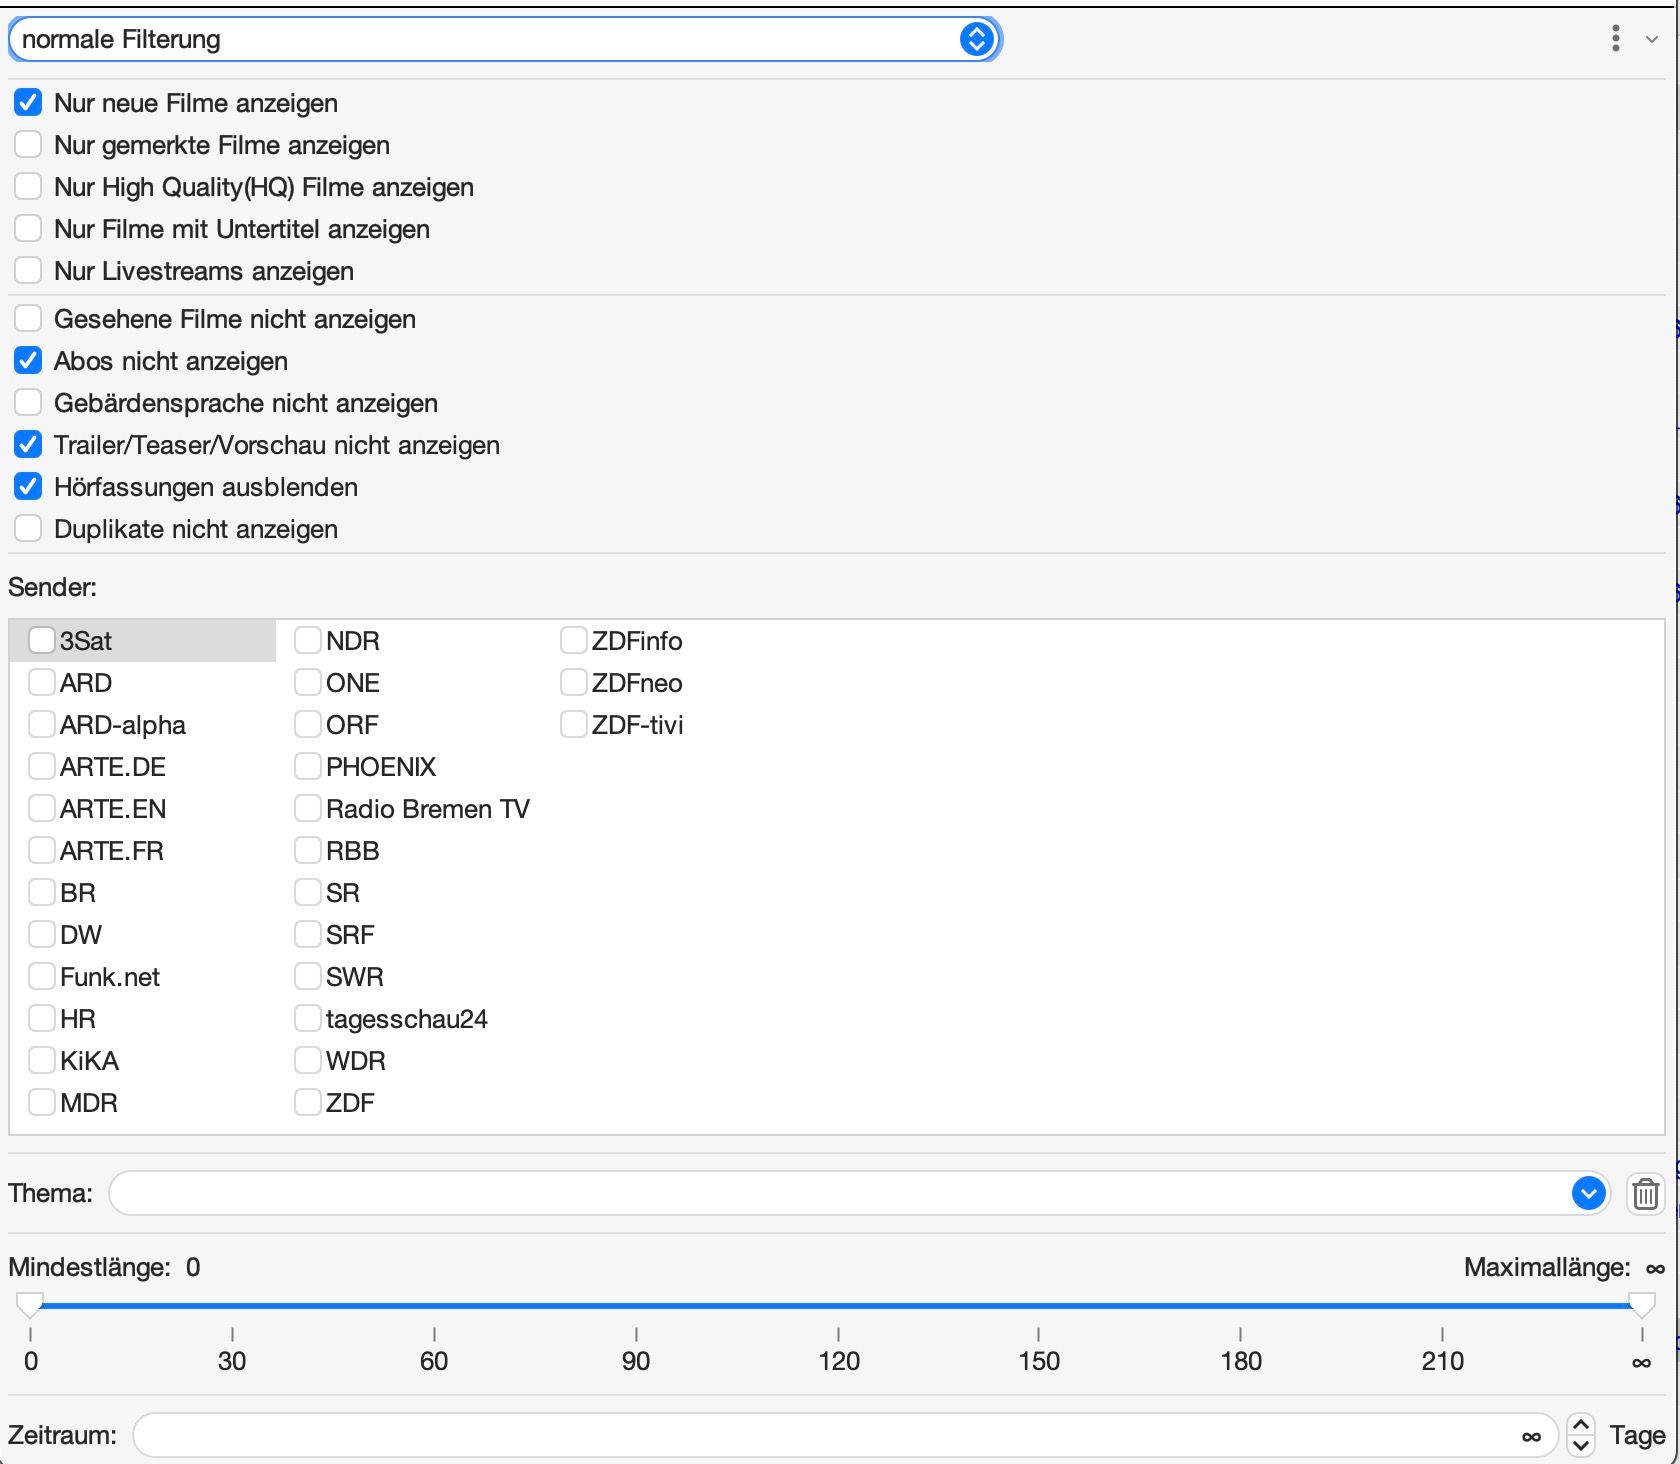The width and height of the screenshot is (1680, 1464).
Task: Uncheck Nur neue Filme anzeigen
Action: click(x=28, y=103)
